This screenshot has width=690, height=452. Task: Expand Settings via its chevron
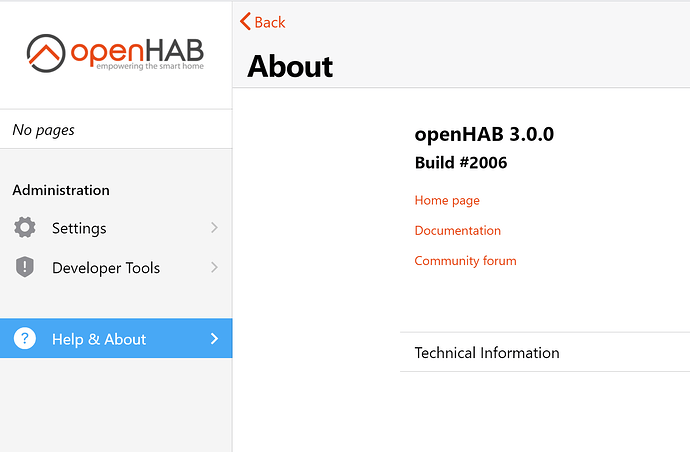tap(214, 228)
